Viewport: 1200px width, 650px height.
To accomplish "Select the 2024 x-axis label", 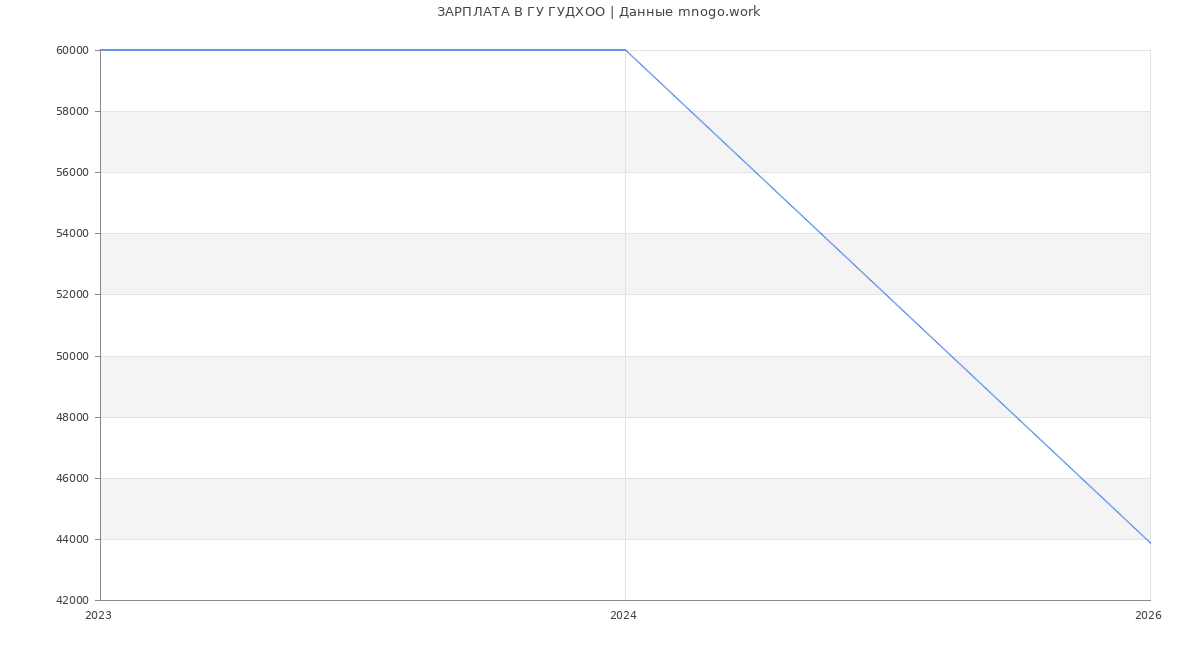I will pos(623,615).
